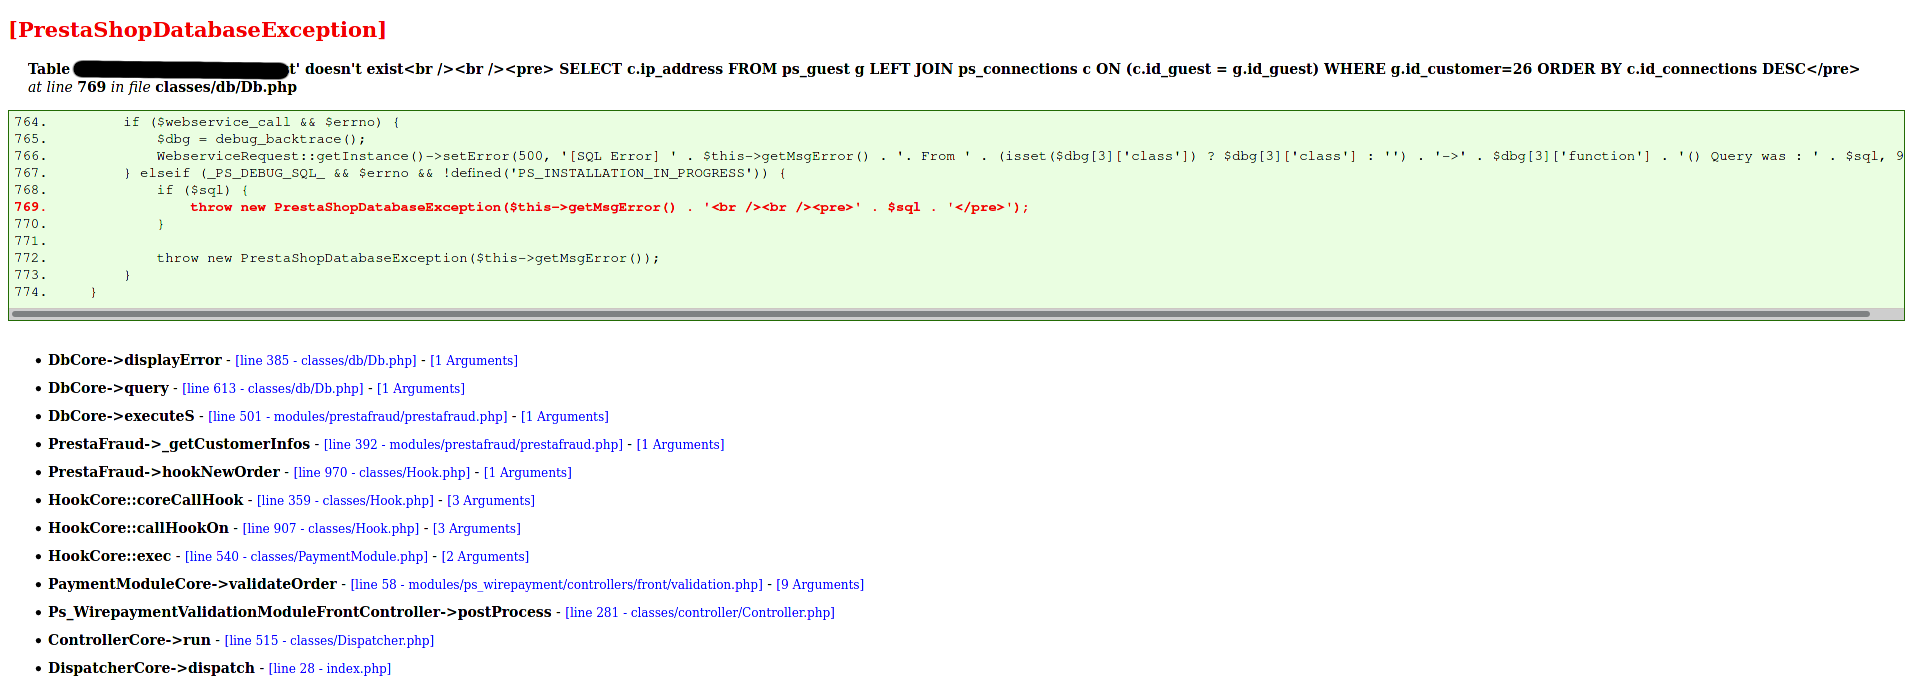The image size is (1920, 690).
Task: Click horizontal scrollbar of code snippet
Action: [x=940, y=314]
